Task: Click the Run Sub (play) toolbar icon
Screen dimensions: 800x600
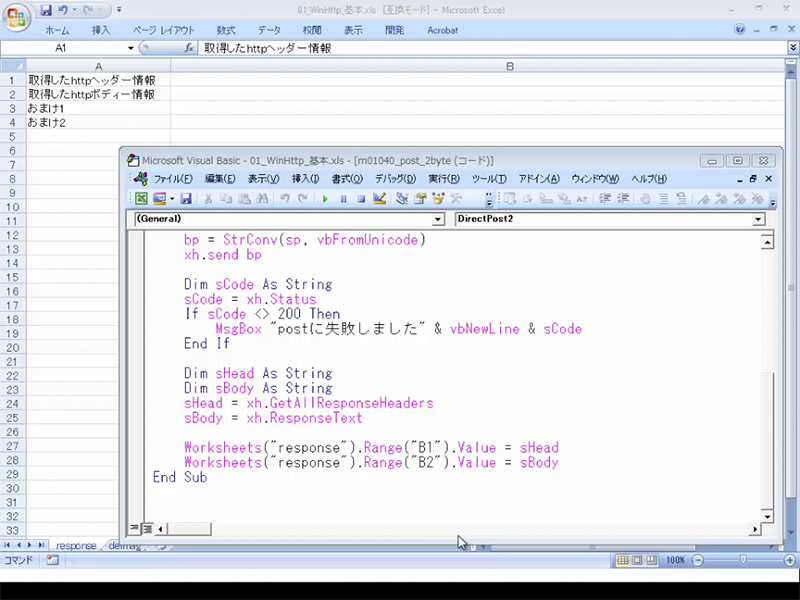Action: pos(325,199)
